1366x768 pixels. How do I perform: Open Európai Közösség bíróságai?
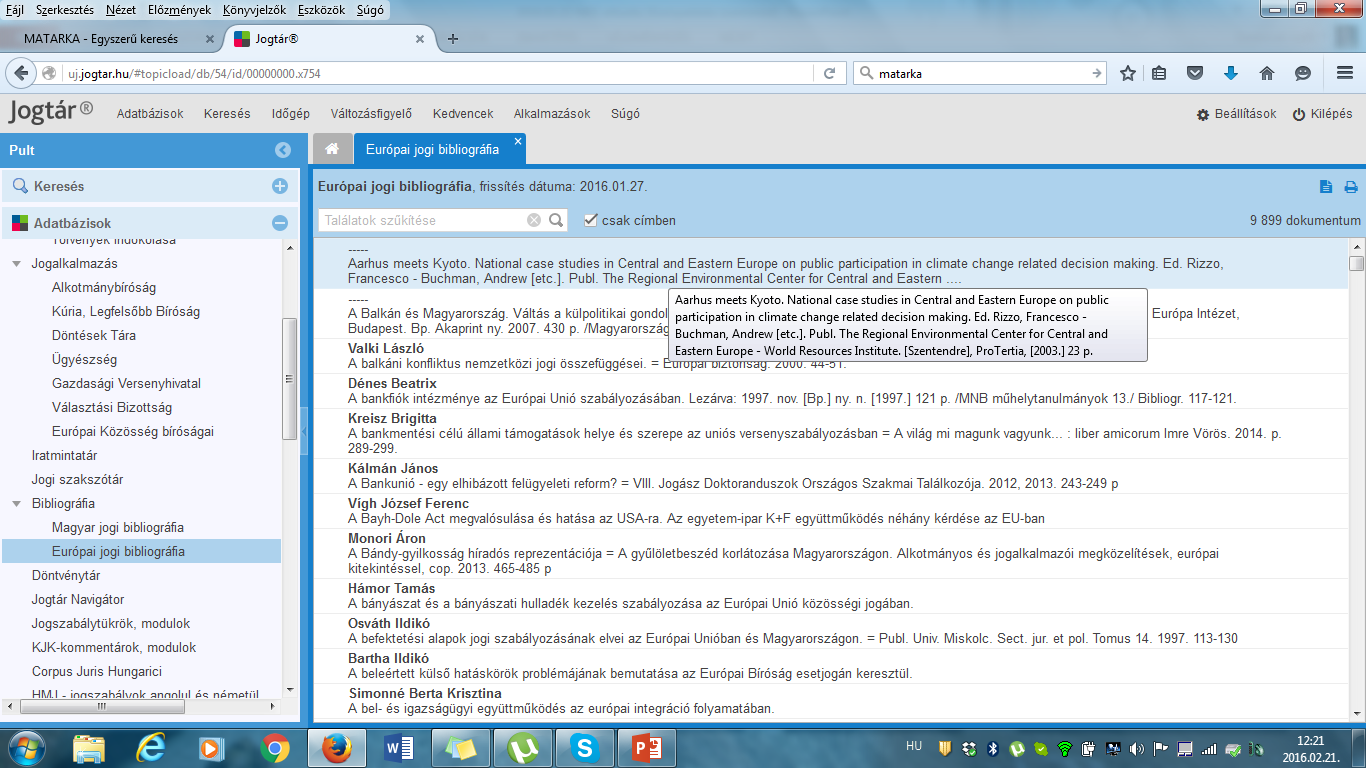(x=133, y=432)
